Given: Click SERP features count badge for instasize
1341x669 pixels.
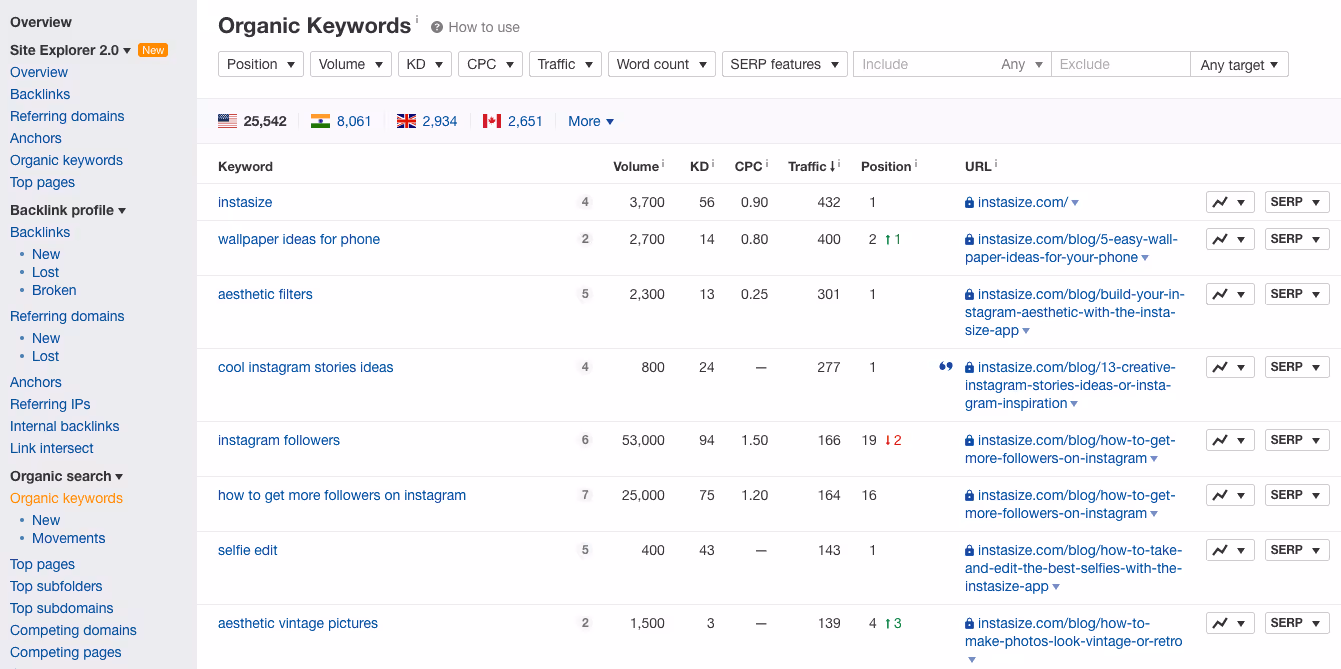Looking at the screenshot, I should point(585,202).
